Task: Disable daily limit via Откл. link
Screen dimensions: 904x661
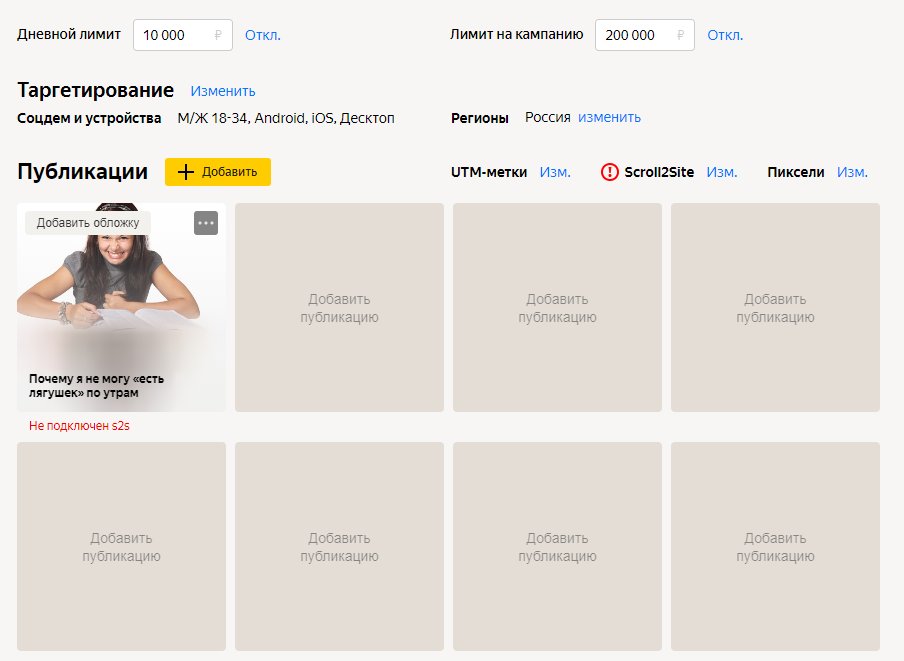Action: click(x=263, y=35)
